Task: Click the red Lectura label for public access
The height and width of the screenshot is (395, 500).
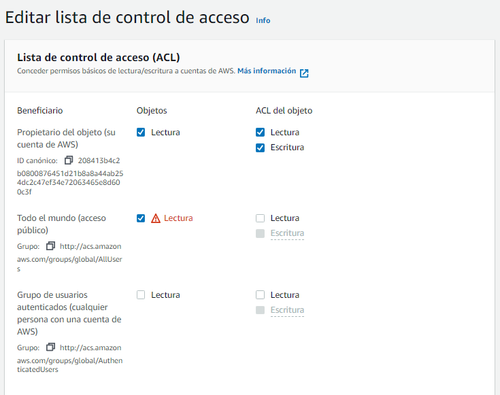Action: coord(178,218)
